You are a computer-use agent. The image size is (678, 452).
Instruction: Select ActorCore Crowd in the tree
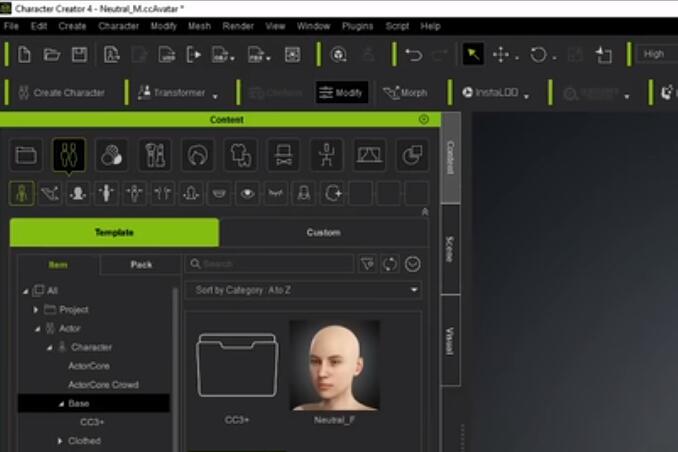coord(103,385)
